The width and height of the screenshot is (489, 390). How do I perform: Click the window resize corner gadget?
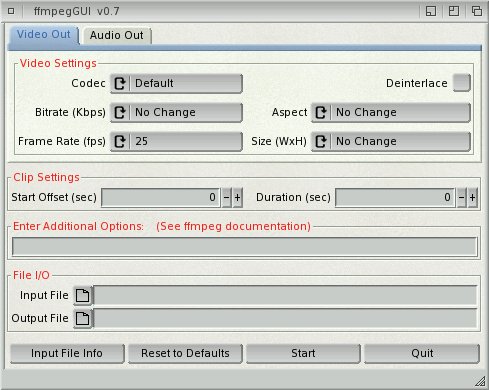[480, 381]
